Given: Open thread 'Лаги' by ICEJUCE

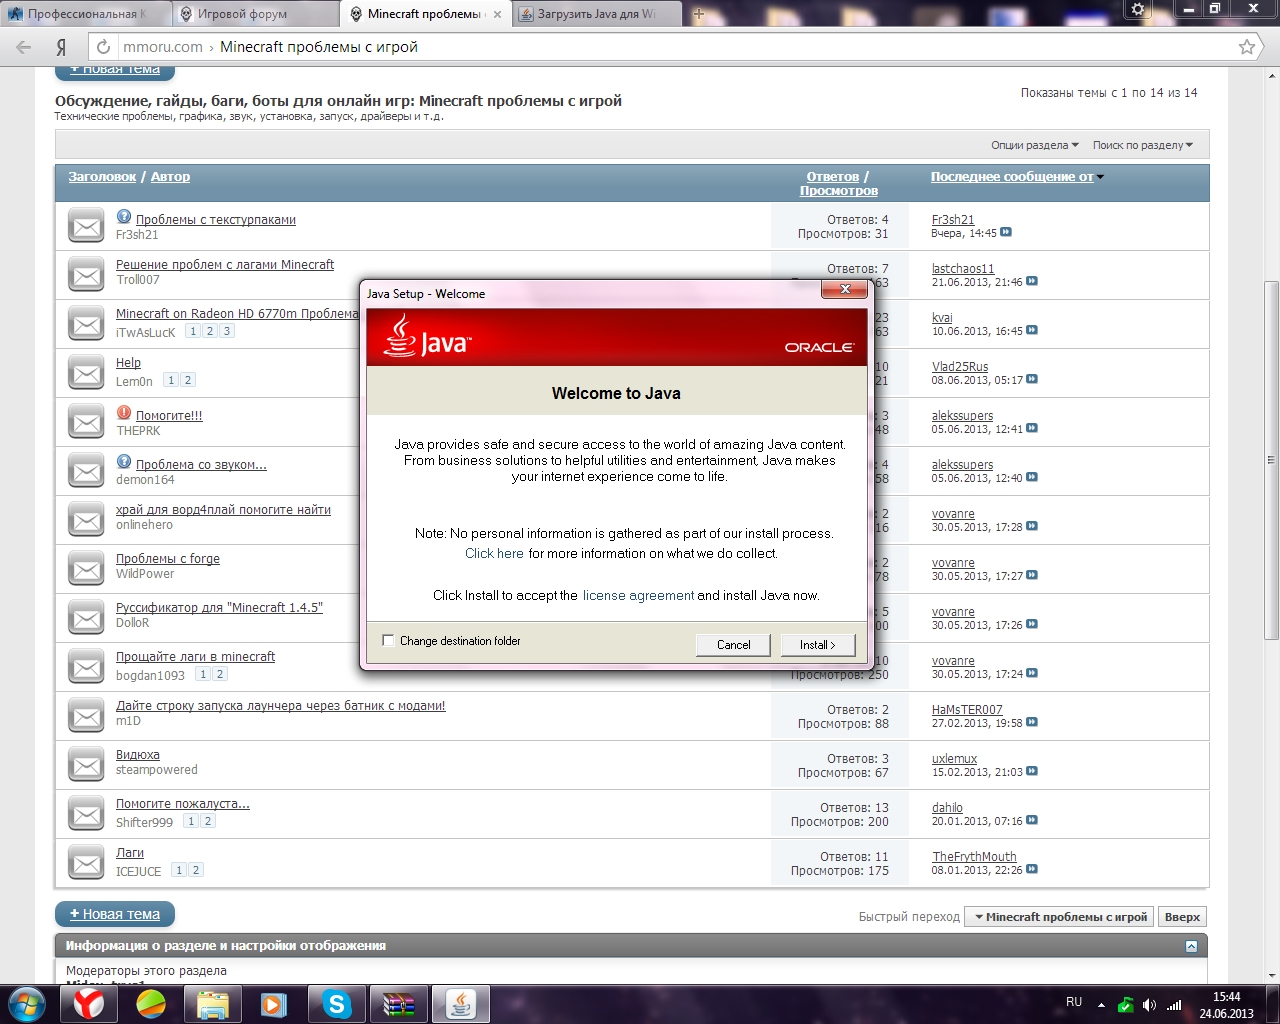Looking at the screenshot, I should pos(130,852).
